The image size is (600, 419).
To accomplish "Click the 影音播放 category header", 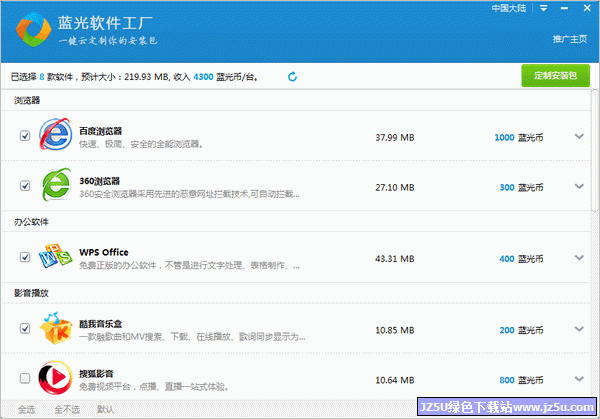I will coord(31,293).
